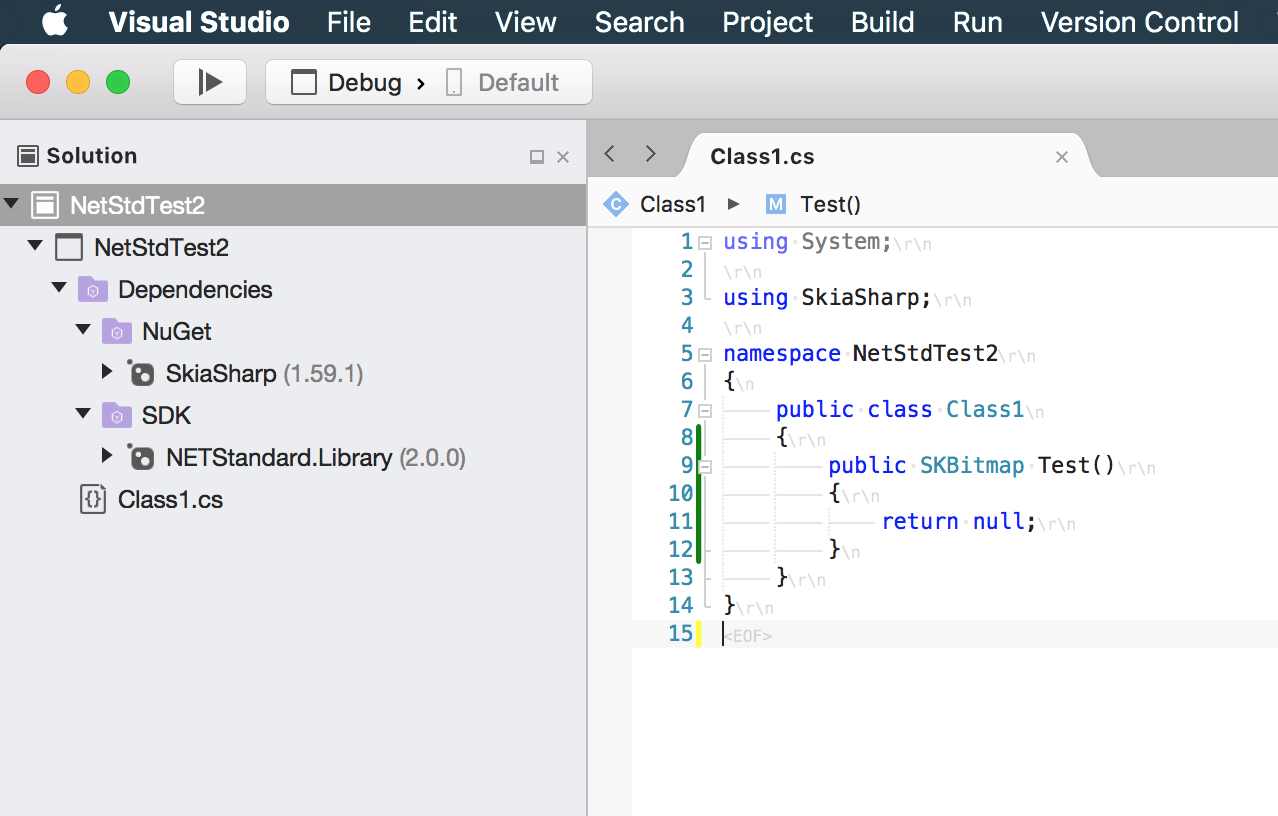This screenshot has height=816, width=1278.
Task: Fold the Test() method body on line 9
Action: point(705,465)
